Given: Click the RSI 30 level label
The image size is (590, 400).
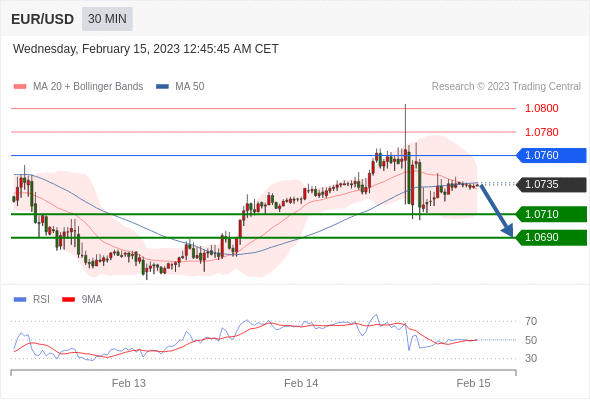Looking at the screenshot, I should [x=531, y=358].
